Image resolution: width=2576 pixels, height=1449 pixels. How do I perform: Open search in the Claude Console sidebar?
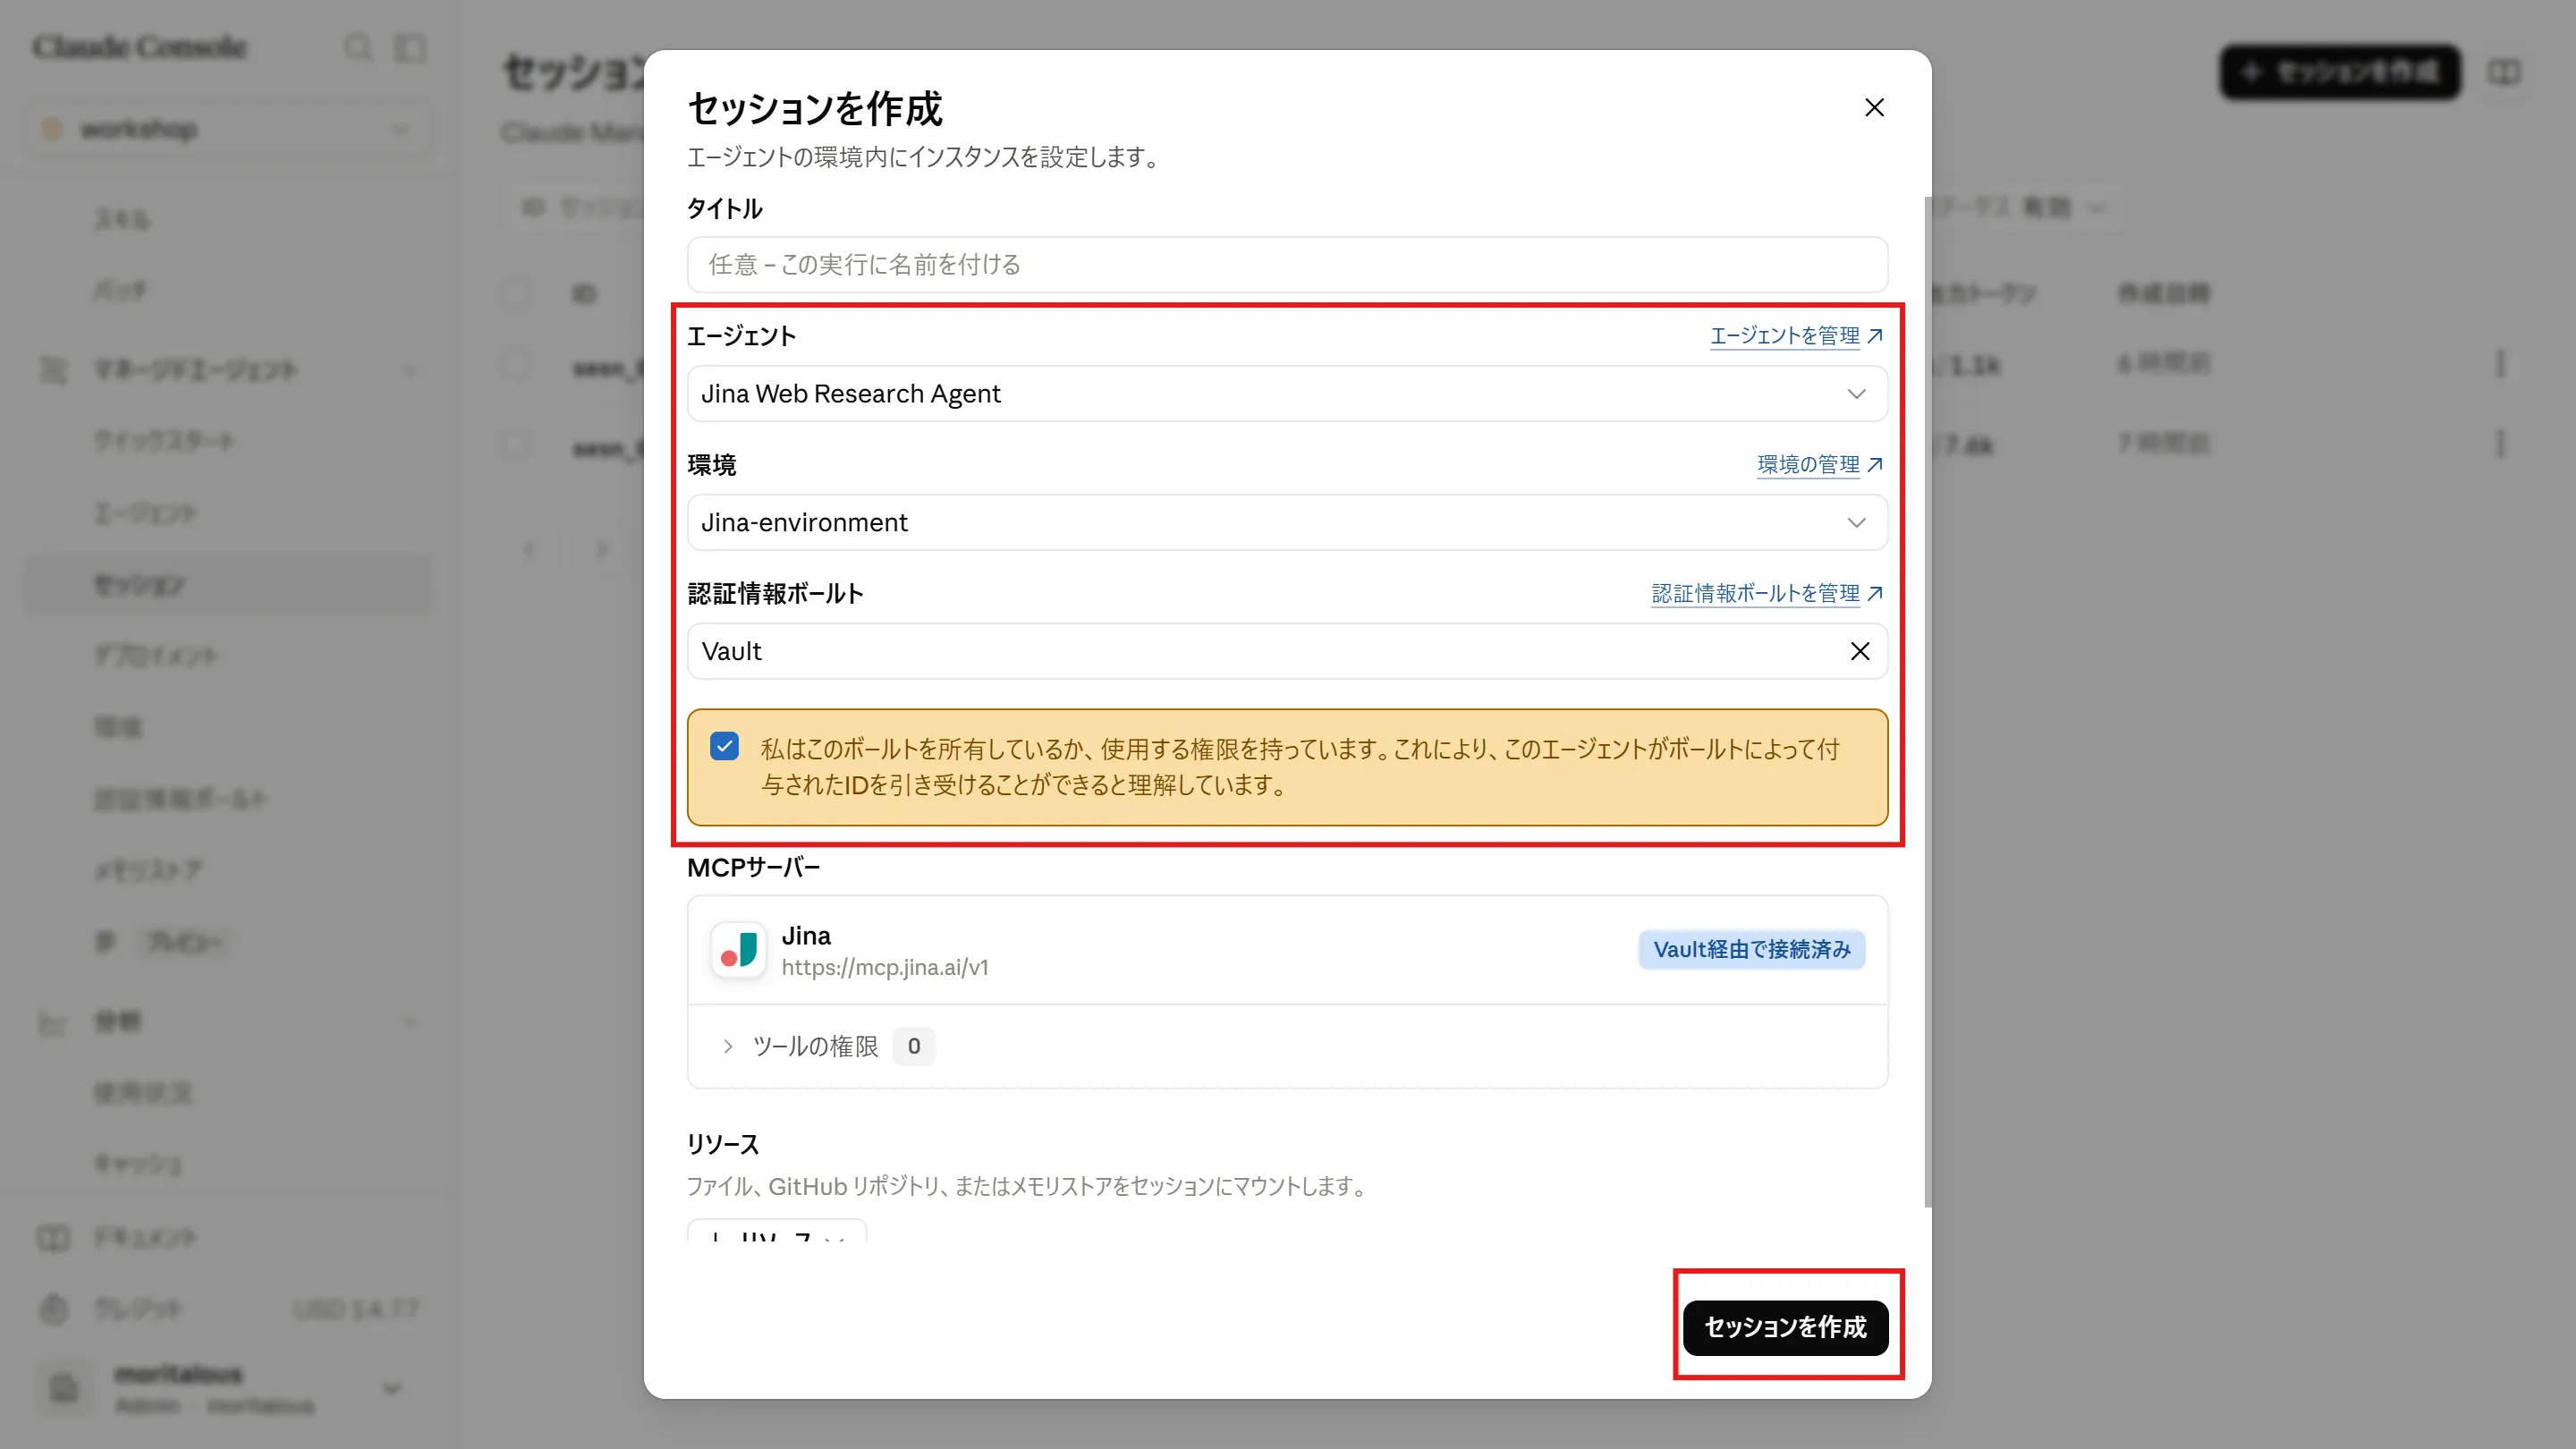click(x=358, y=47)
